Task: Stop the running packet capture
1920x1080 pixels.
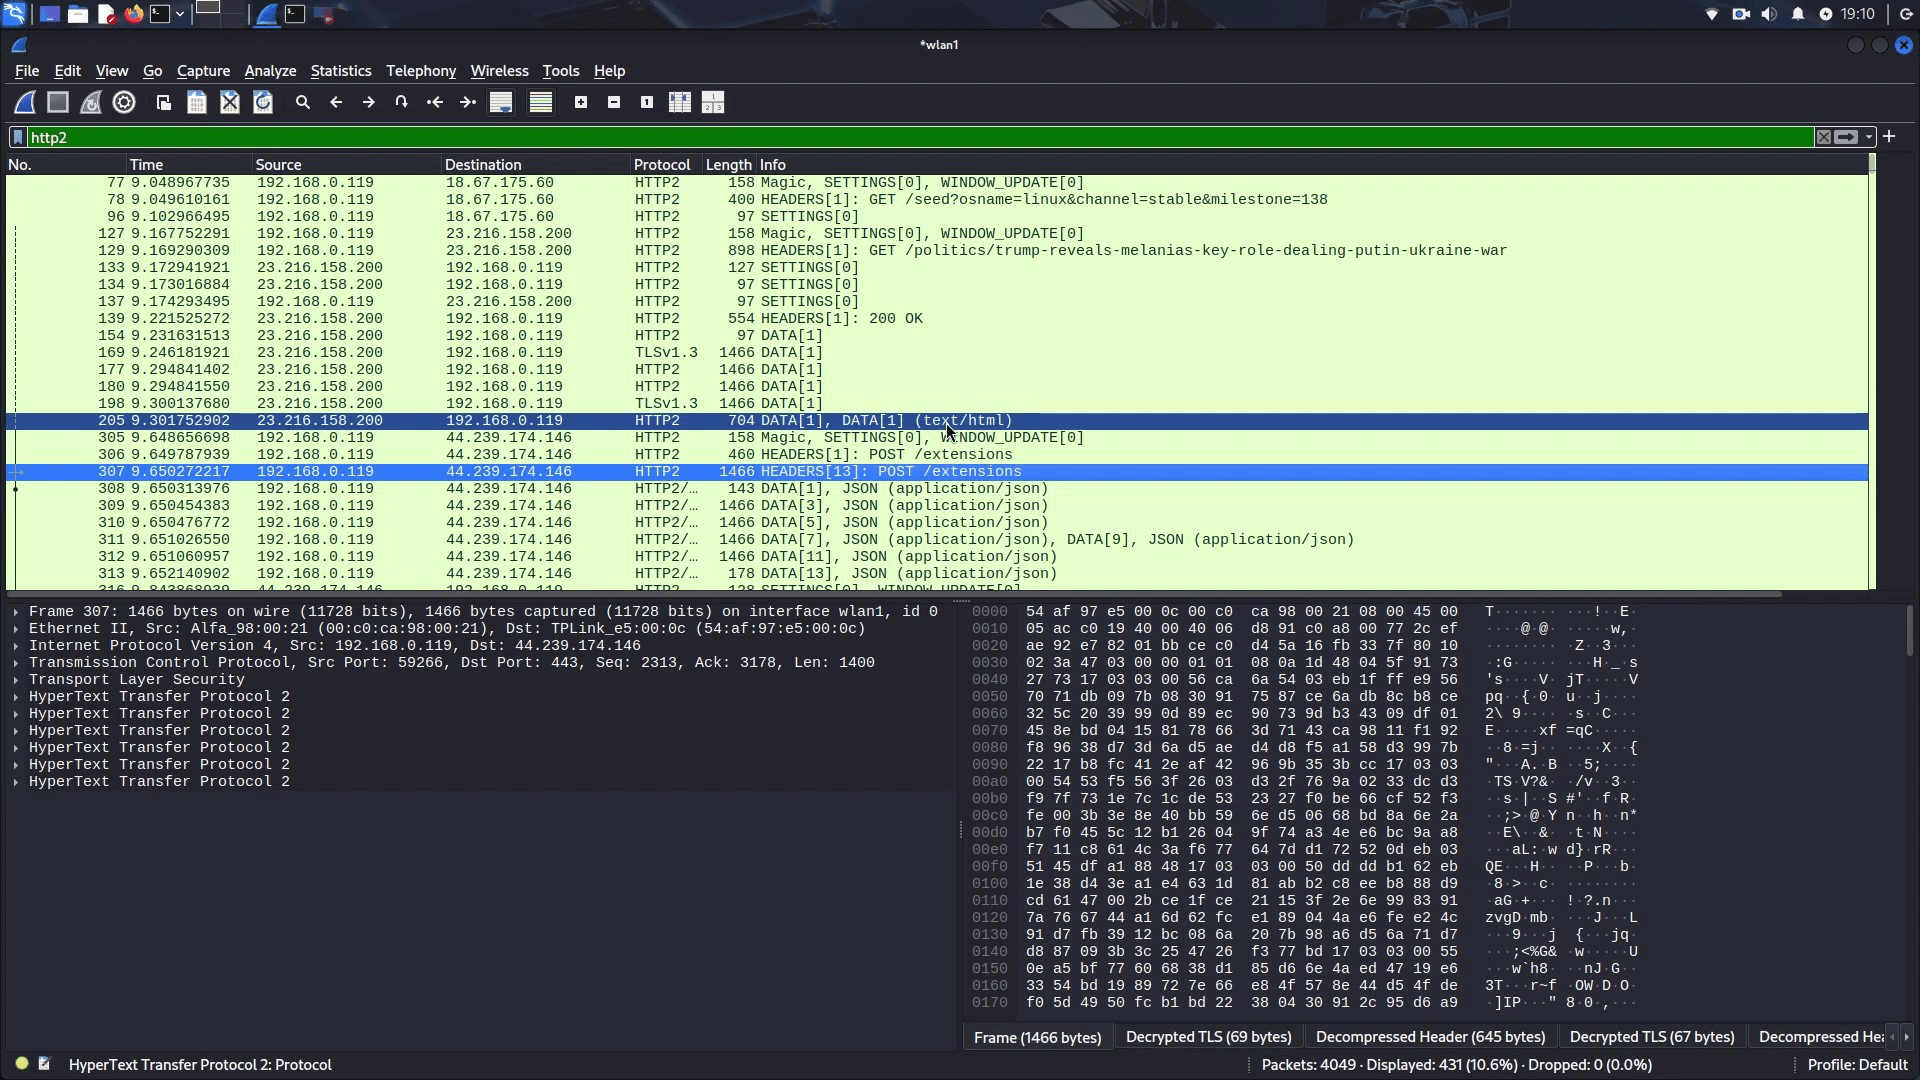Action: [58, 102]
